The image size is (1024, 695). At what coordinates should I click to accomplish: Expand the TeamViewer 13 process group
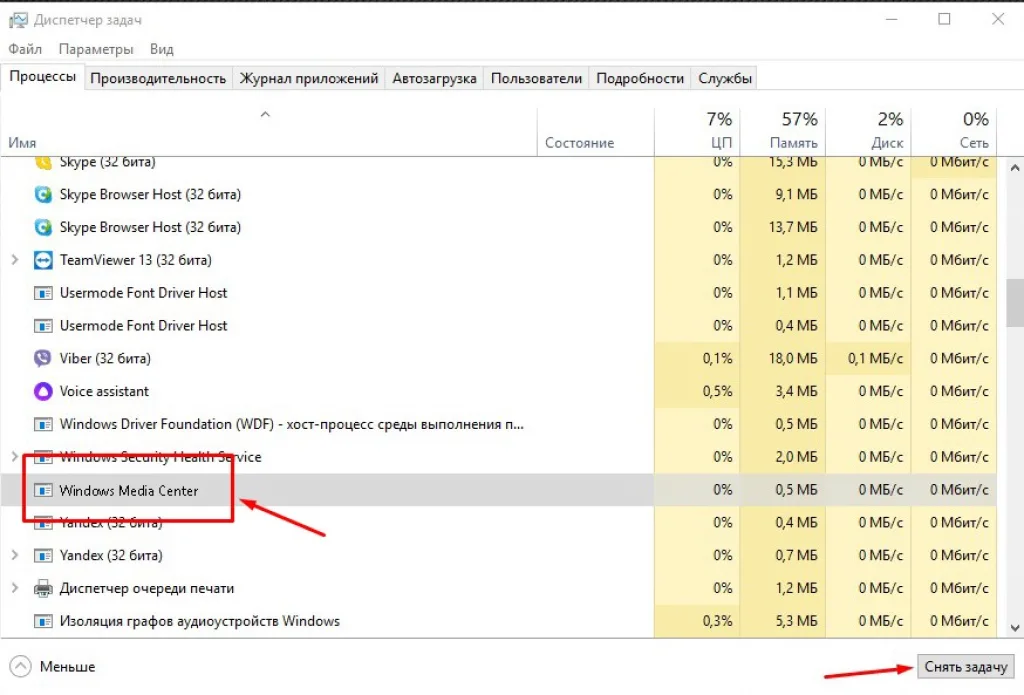pos(15,260)
